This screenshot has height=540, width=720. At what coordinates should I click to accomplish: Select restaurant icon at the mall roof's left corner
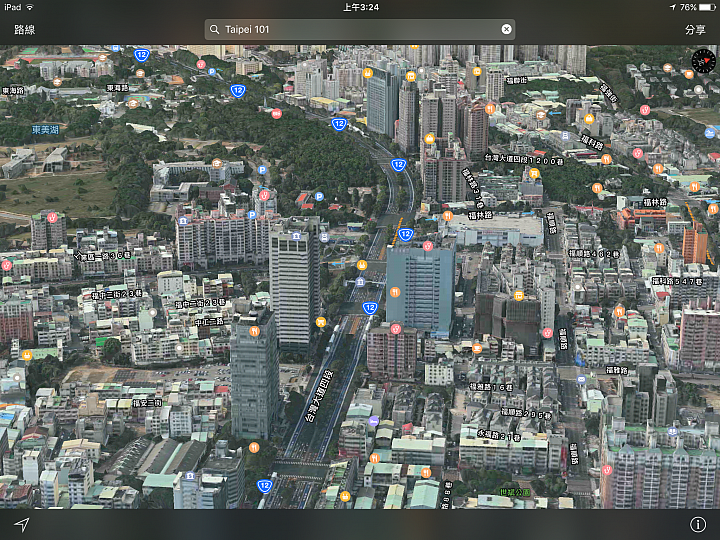[448, 215]
